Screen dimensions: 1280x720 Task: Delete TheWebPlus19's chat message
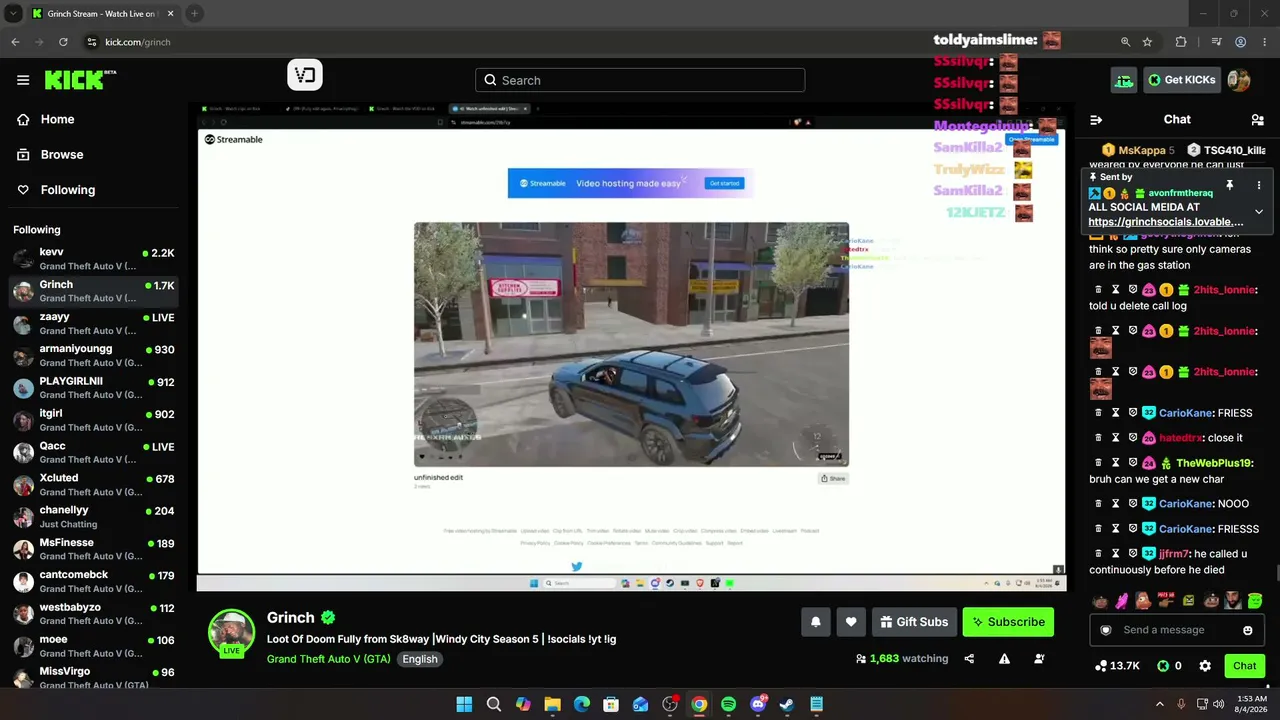point(1099,463)
